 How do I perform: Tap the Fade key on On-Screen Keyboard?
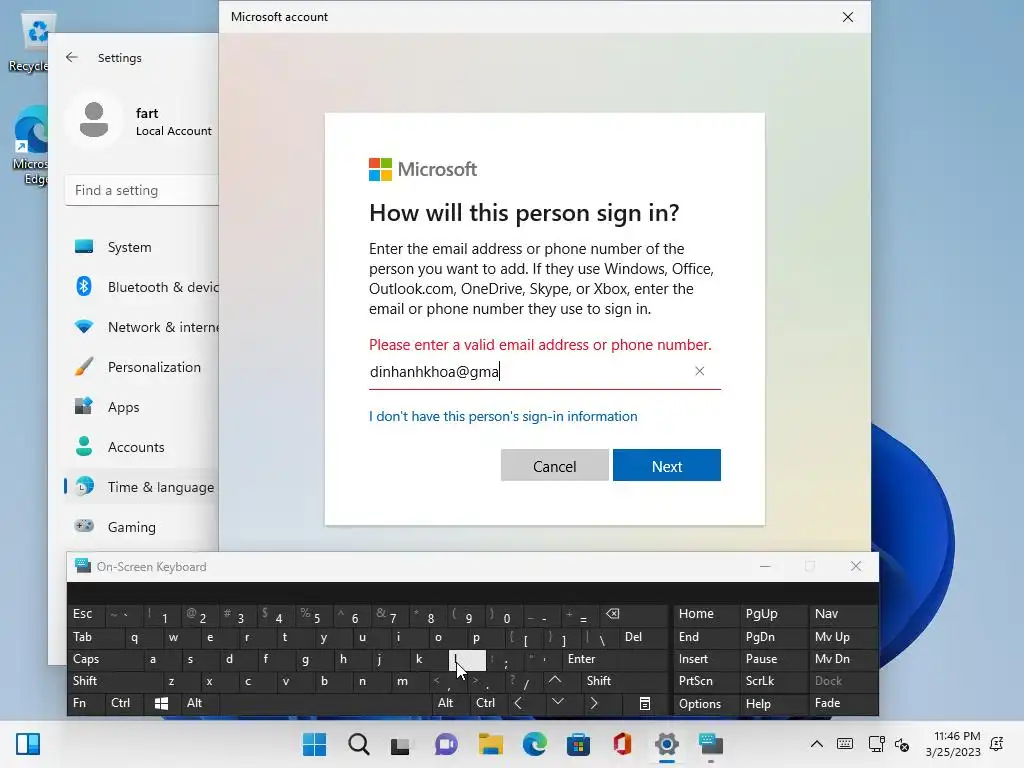843,703
